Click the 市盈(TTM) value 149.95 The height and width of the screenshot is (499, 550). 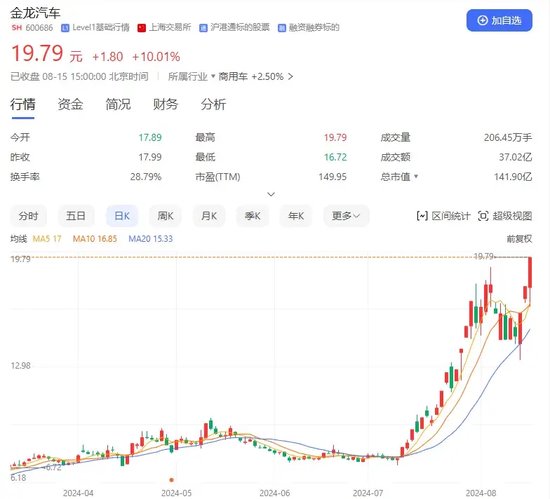333,177
